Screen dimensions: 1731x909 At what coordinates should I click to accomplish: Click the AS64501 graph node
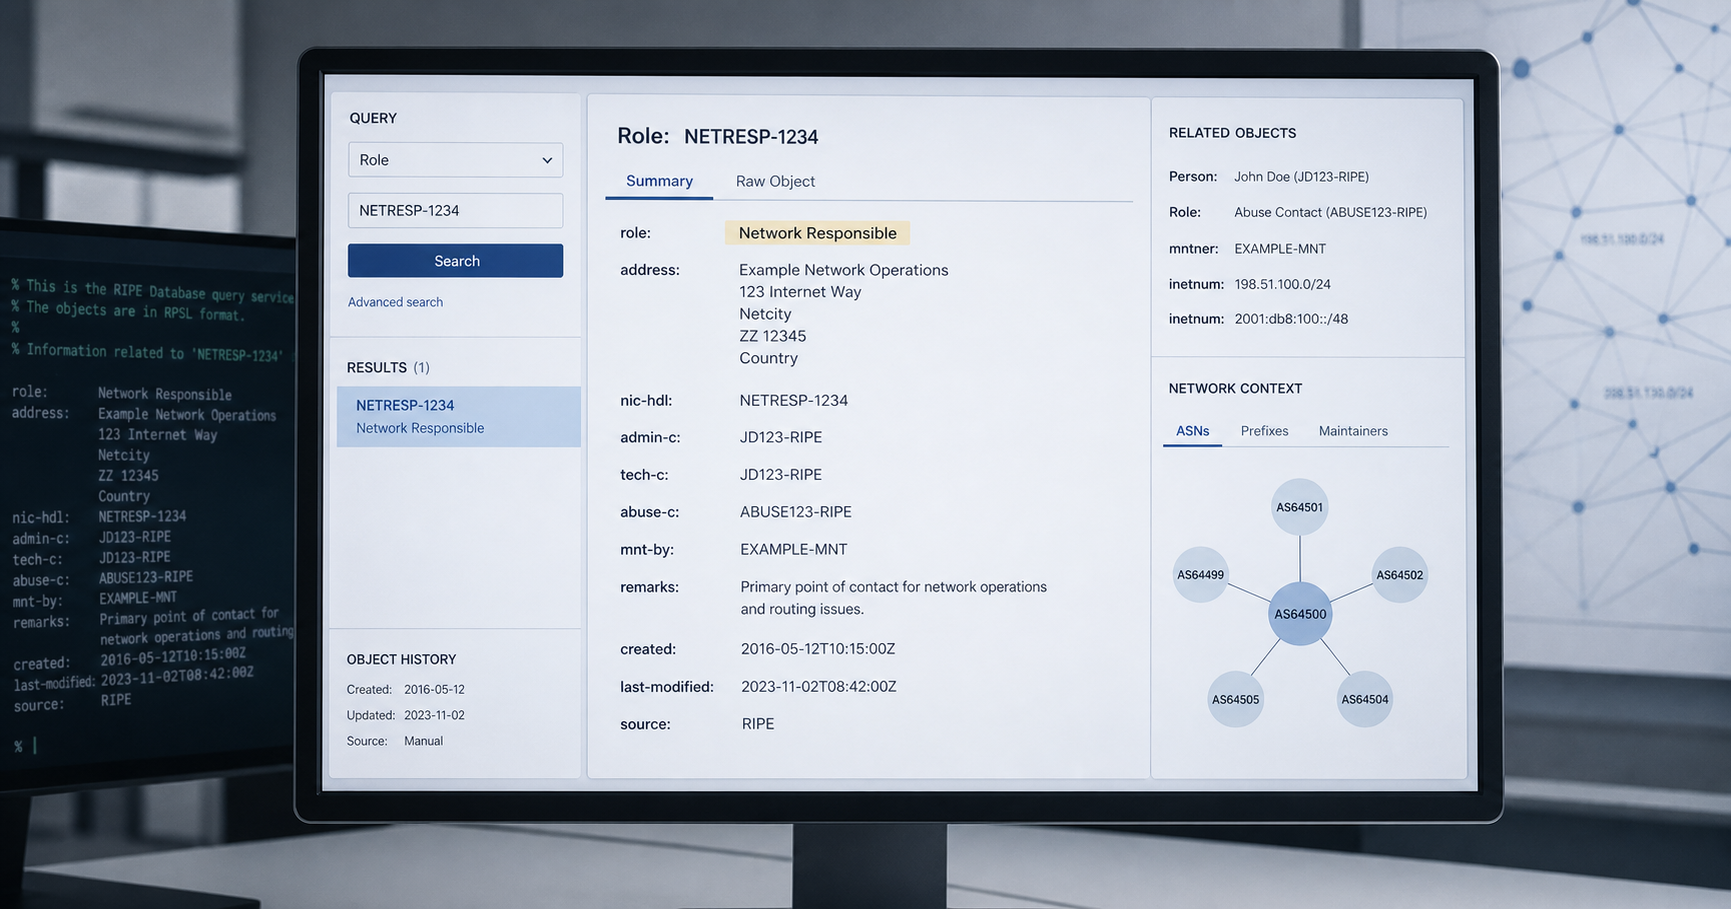coord(1299,507)
